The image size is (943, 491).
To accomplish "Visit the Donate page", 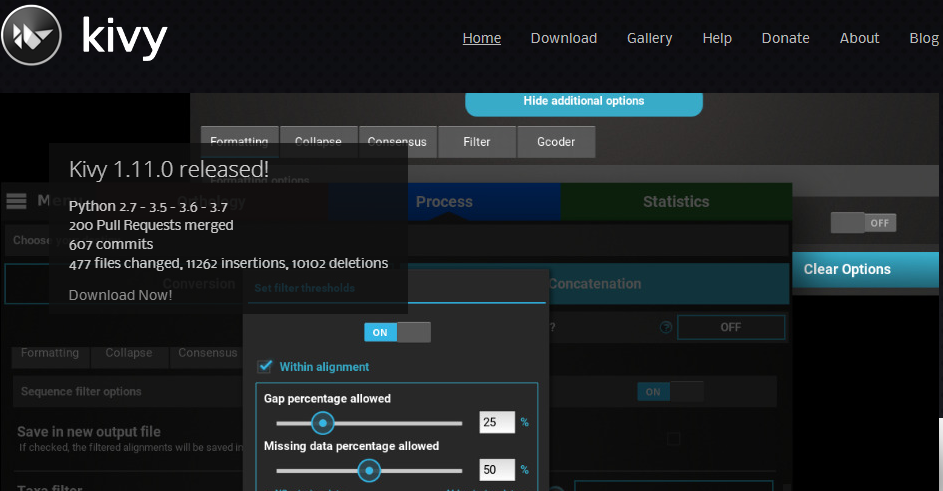I will coord(785,38).
